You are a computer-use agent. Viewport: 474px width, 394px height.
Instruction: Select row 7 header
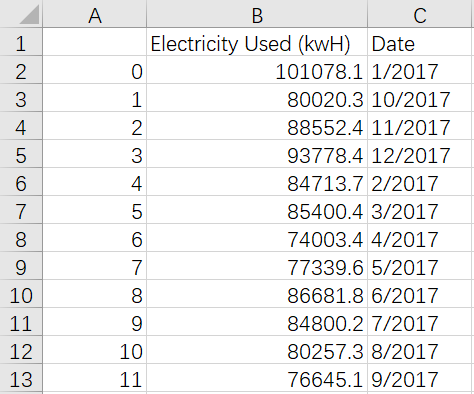(21, 210)
